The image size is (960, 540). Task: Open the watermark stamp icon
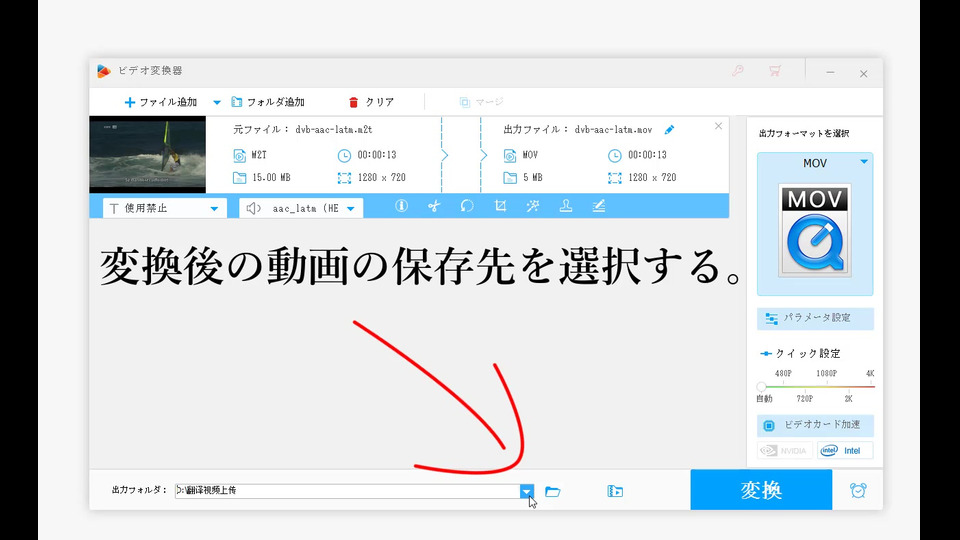point(566,206)
